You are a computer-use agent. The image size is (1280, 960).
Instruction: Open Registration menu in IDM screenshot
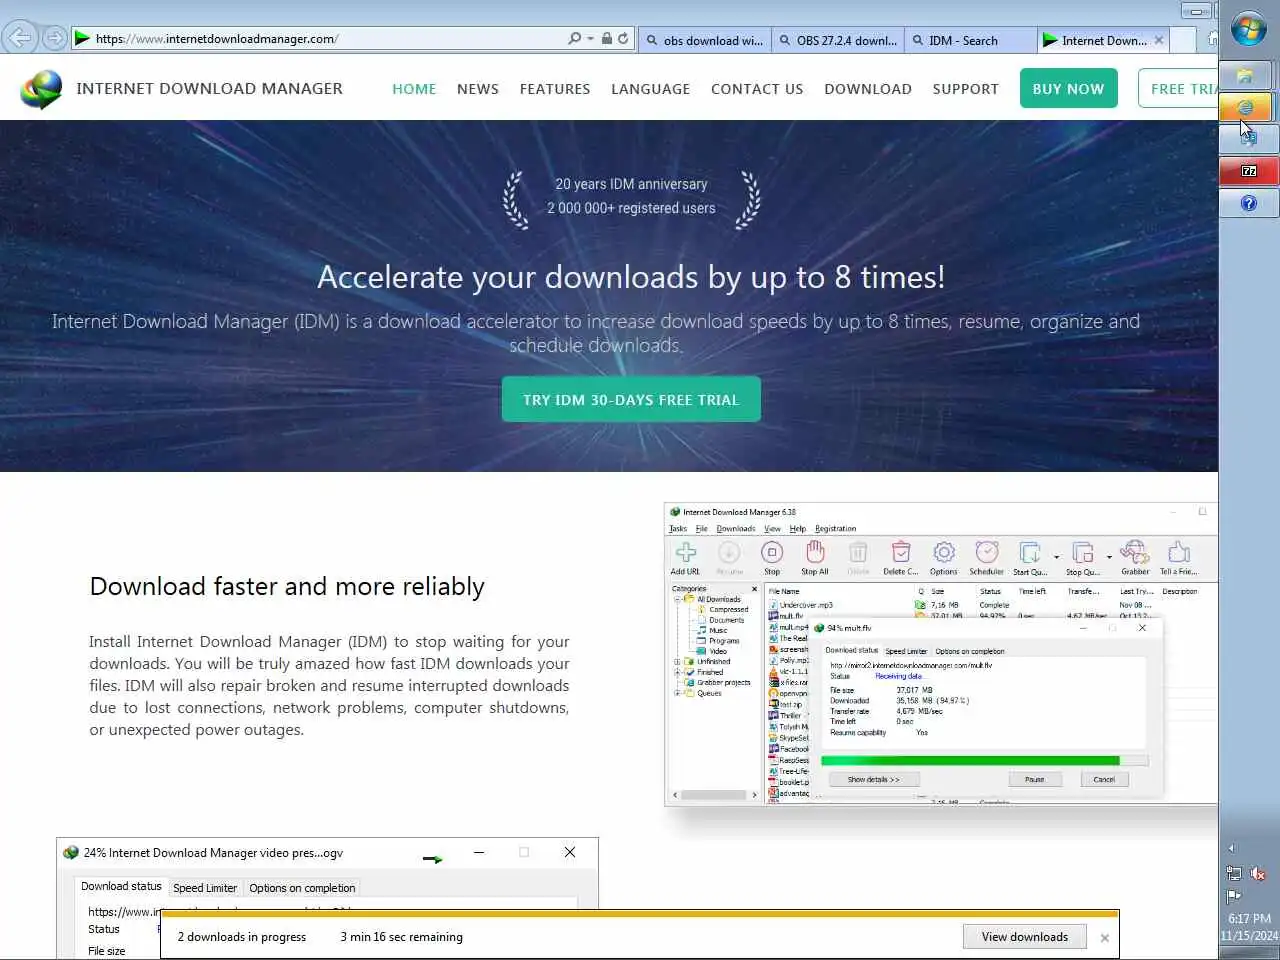click(836, 529)
